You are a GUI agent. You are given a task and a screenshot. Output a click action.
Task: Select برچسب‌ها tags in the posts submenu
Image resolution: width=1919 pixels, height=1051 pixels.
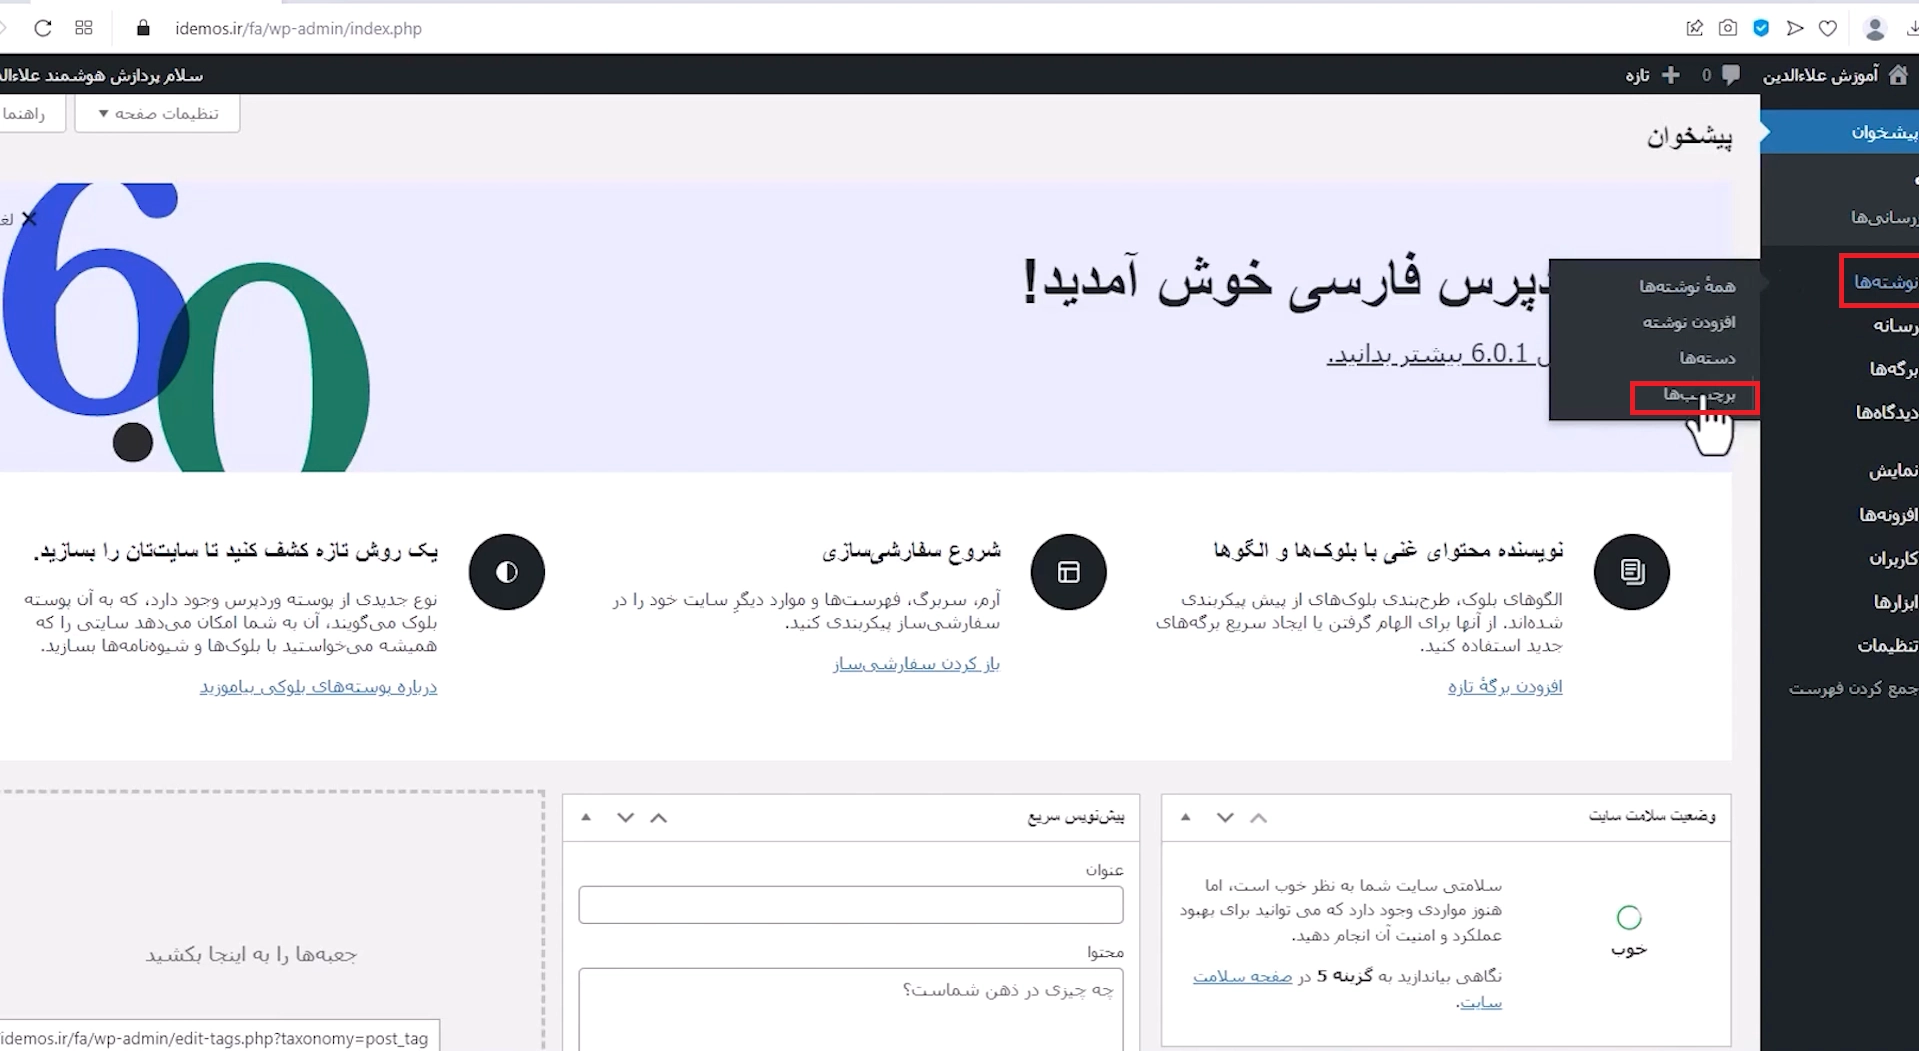pos(1699,395)
